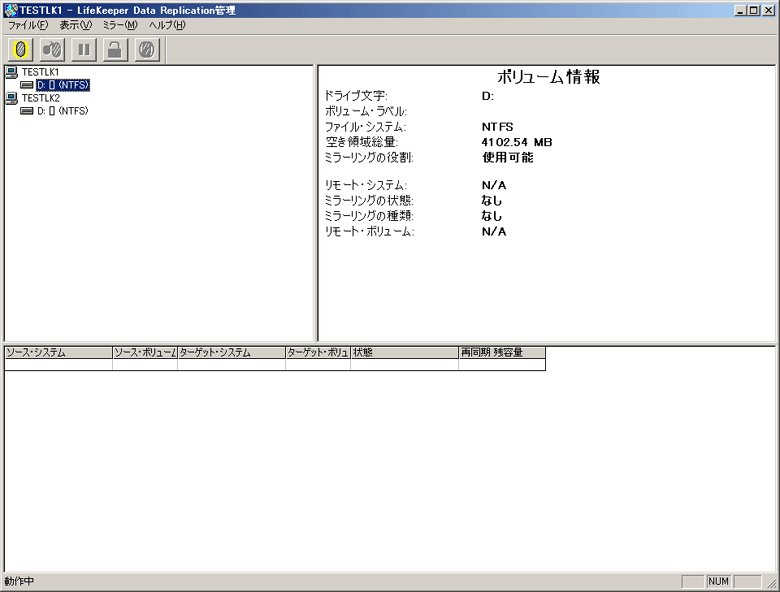The height and width of the screenshot is (592, 780).
Task: Click the bomb-shaped Delete Mirror toolbar icon
Action: coord(52,50)
